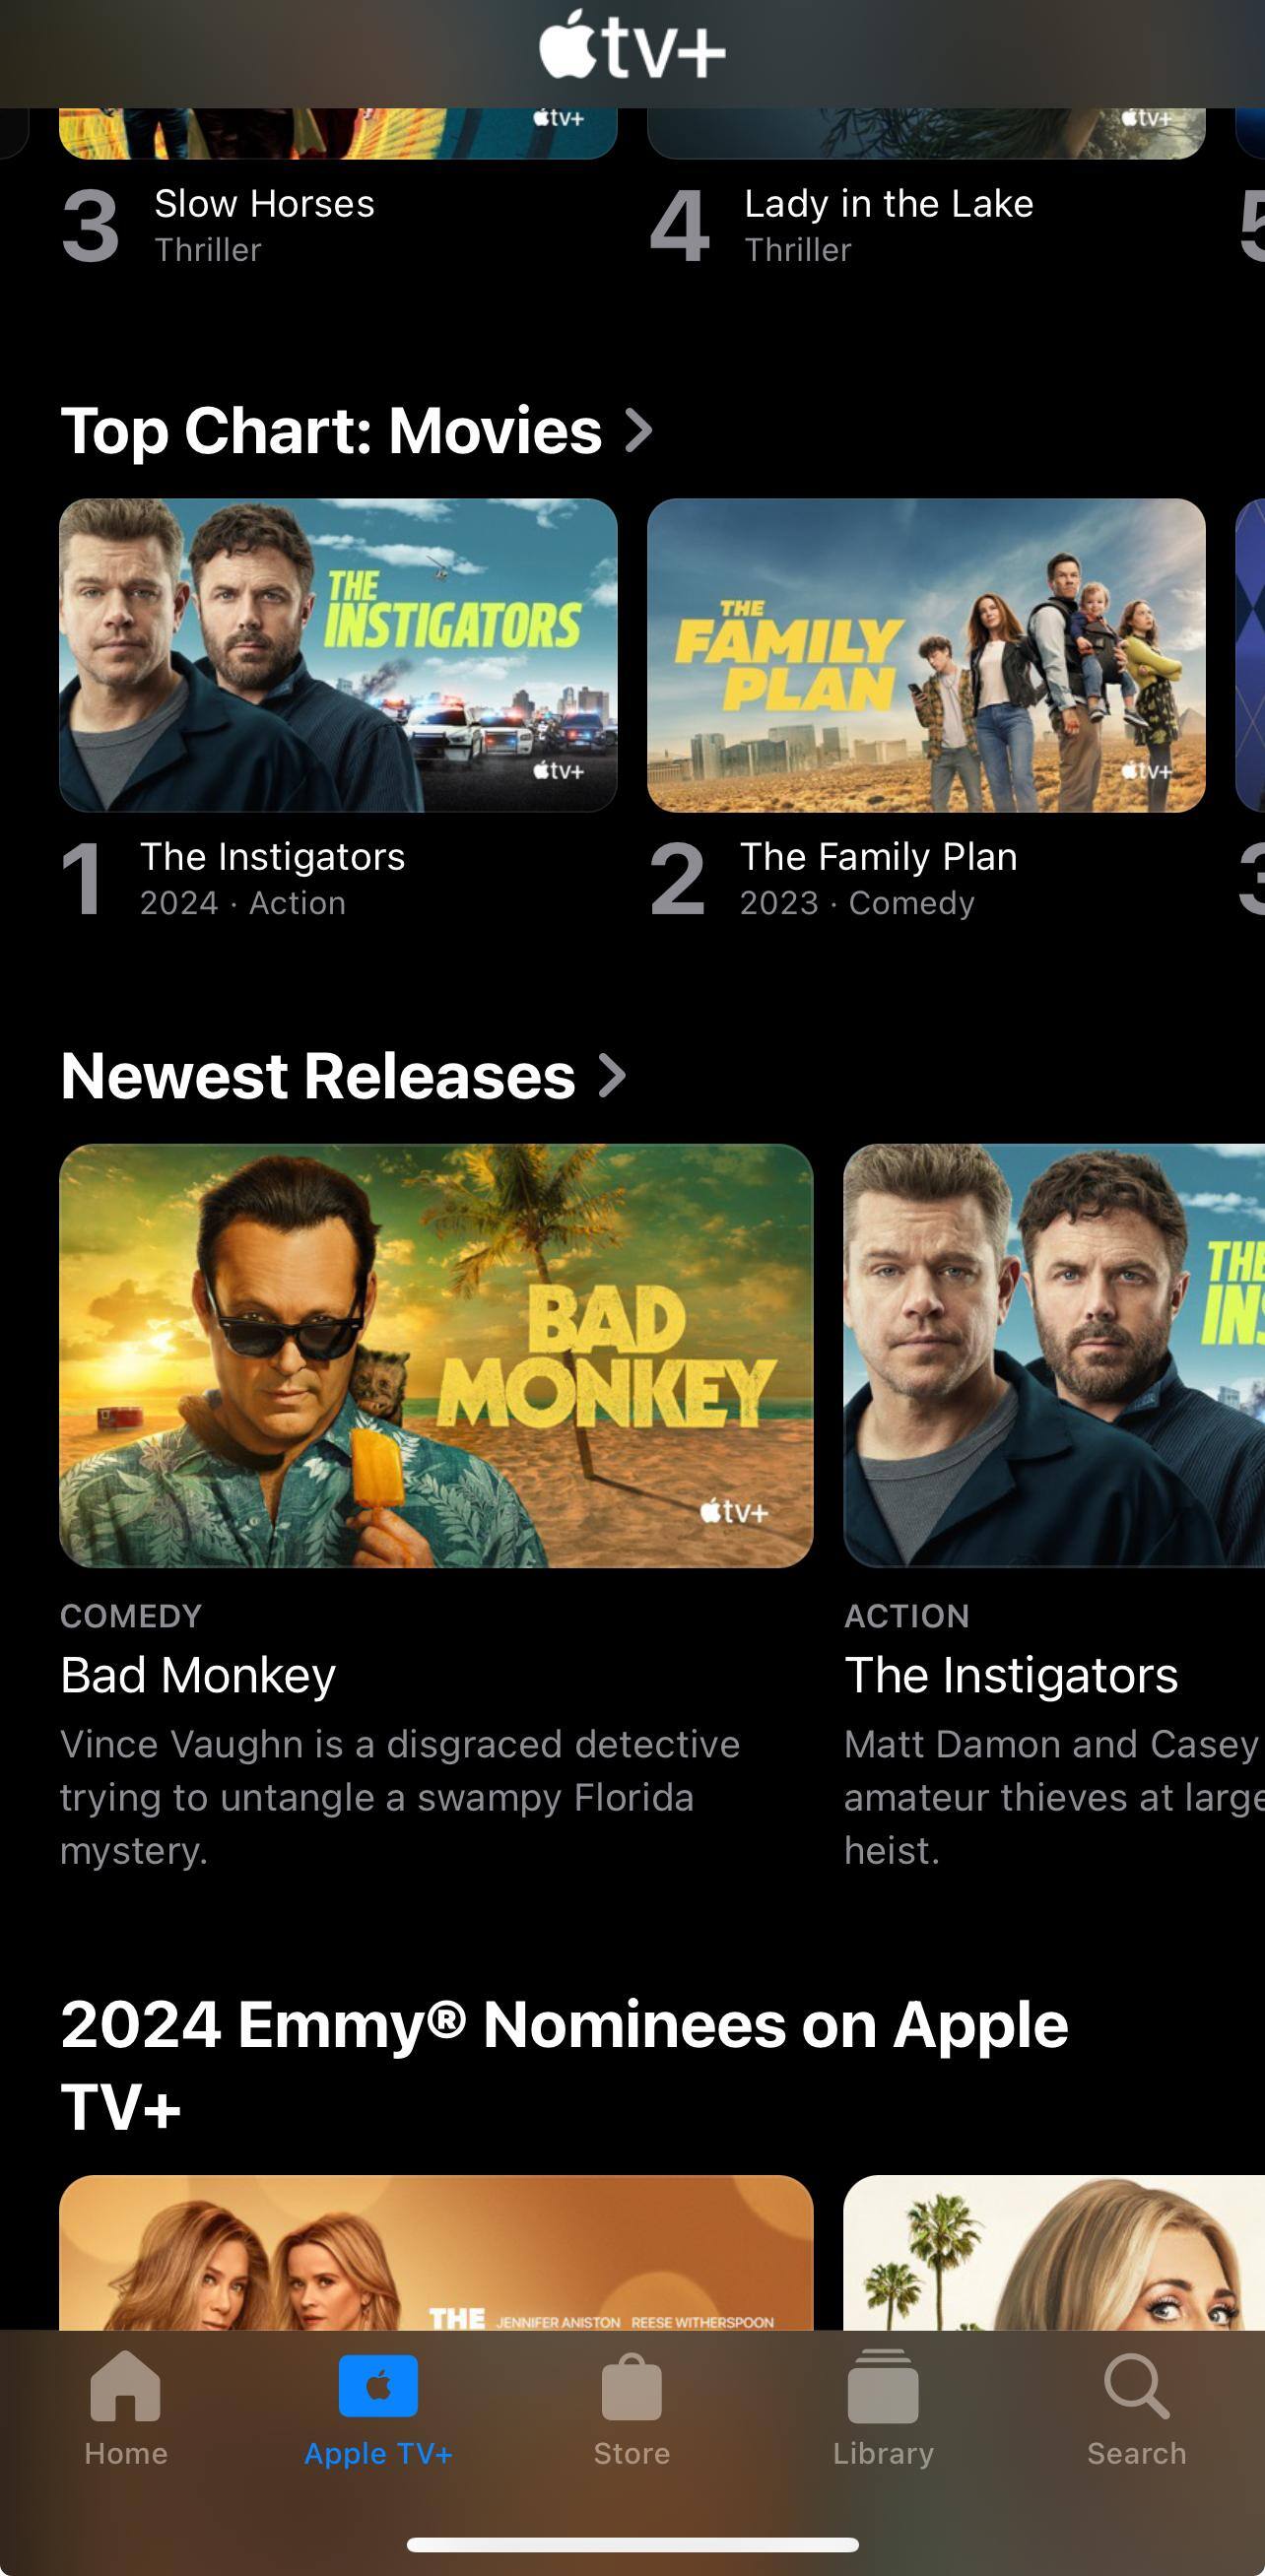This screenshot has height=2576, width=1265.
Task: Open The Instigators top chart poster
Action: coord(338,655)
